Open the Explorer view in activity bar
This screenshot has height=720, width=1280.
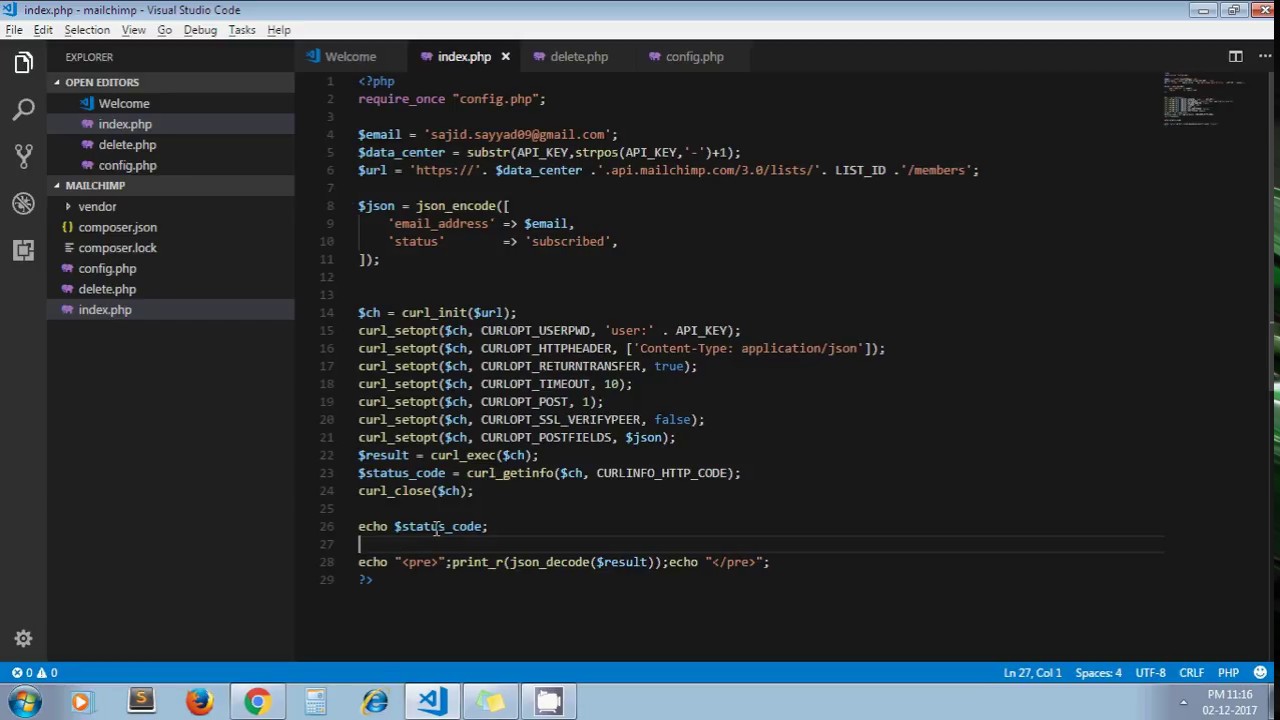(23, 63)
